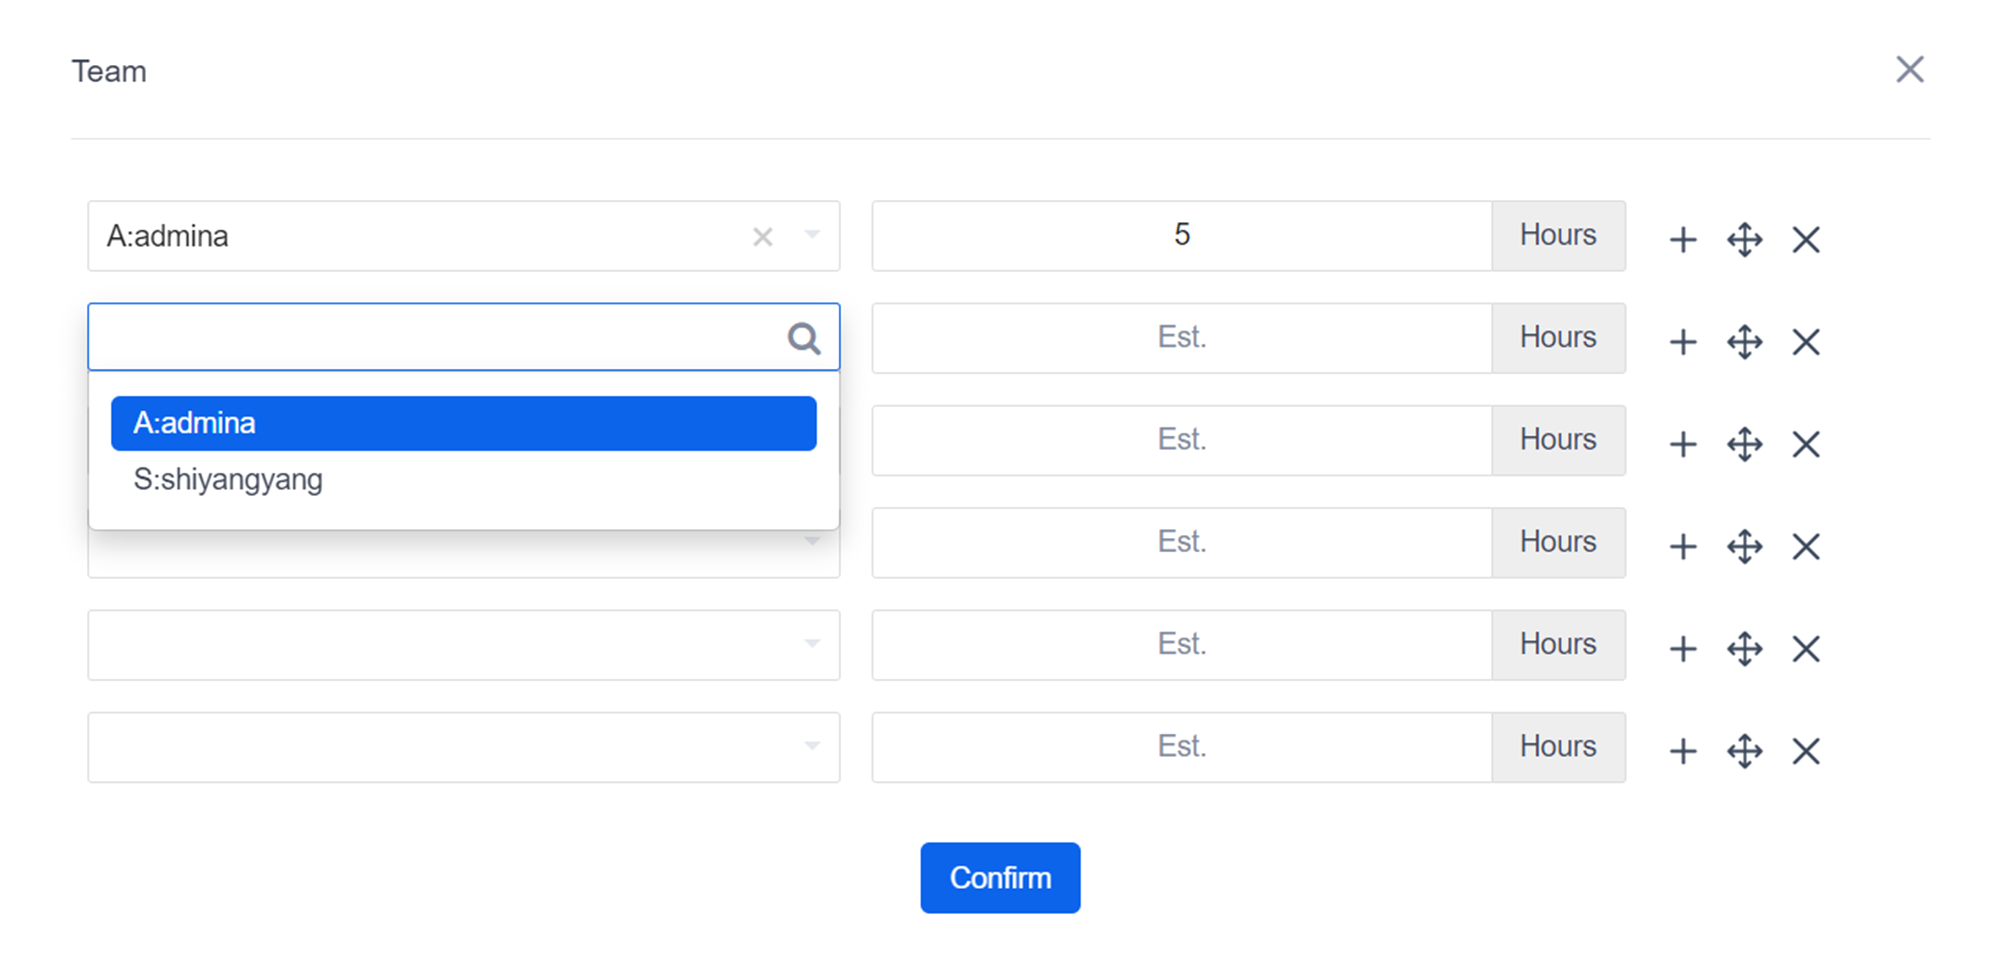
Task: Expand the first row member dropdown arrow
Action: 812,236
